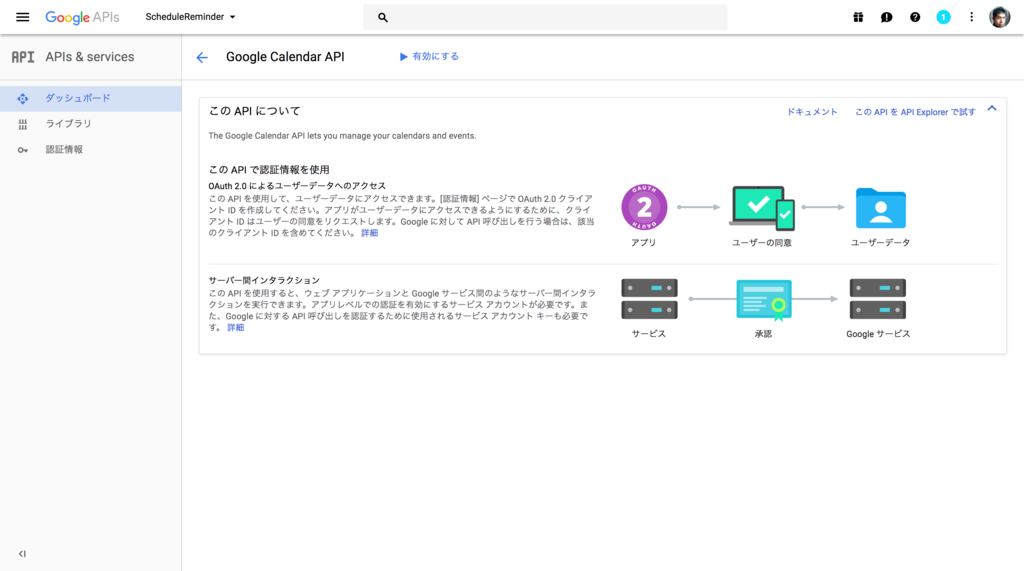Viewport: 1024px width, 571px height.
Task: Select ダッシュボード in the sidebar
Action: tap(91, 98)
